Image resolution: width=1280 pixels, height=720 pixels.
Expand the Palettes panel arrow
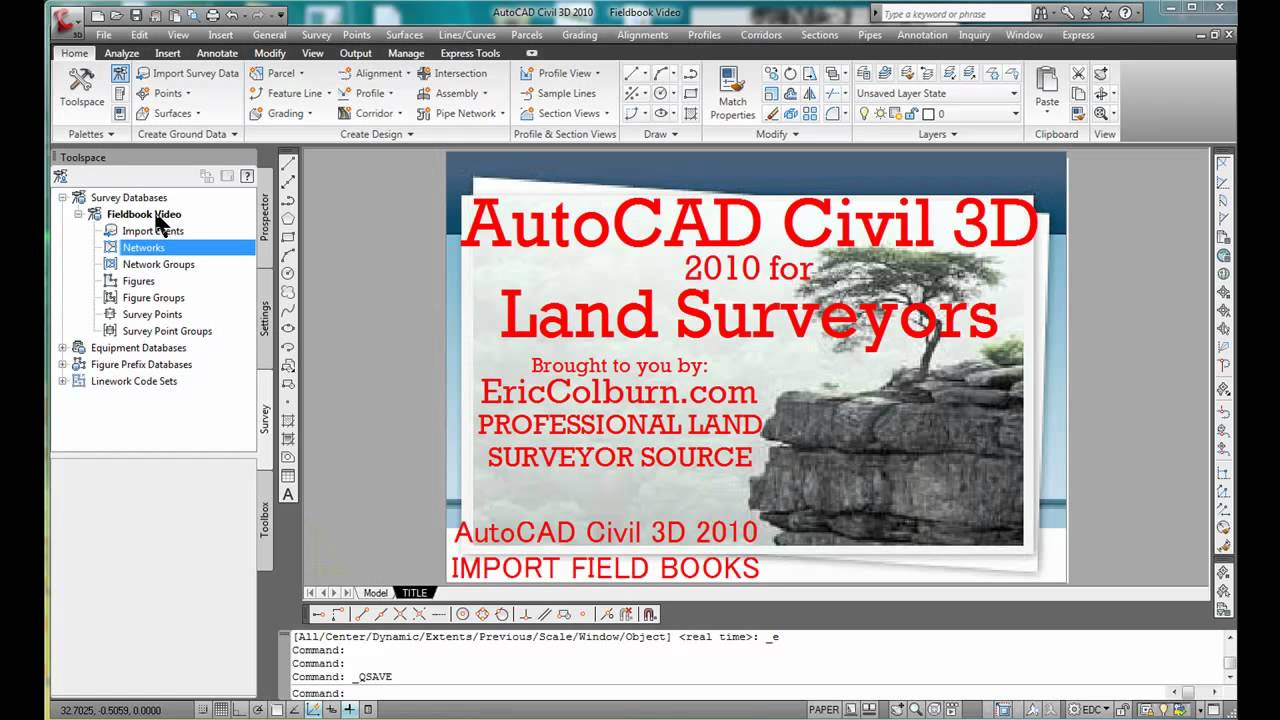tap(111, 134)
